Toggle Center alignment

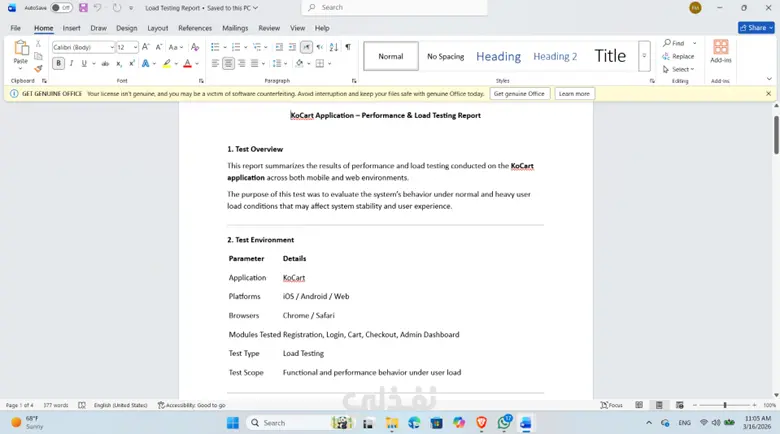tap(228, 63)
